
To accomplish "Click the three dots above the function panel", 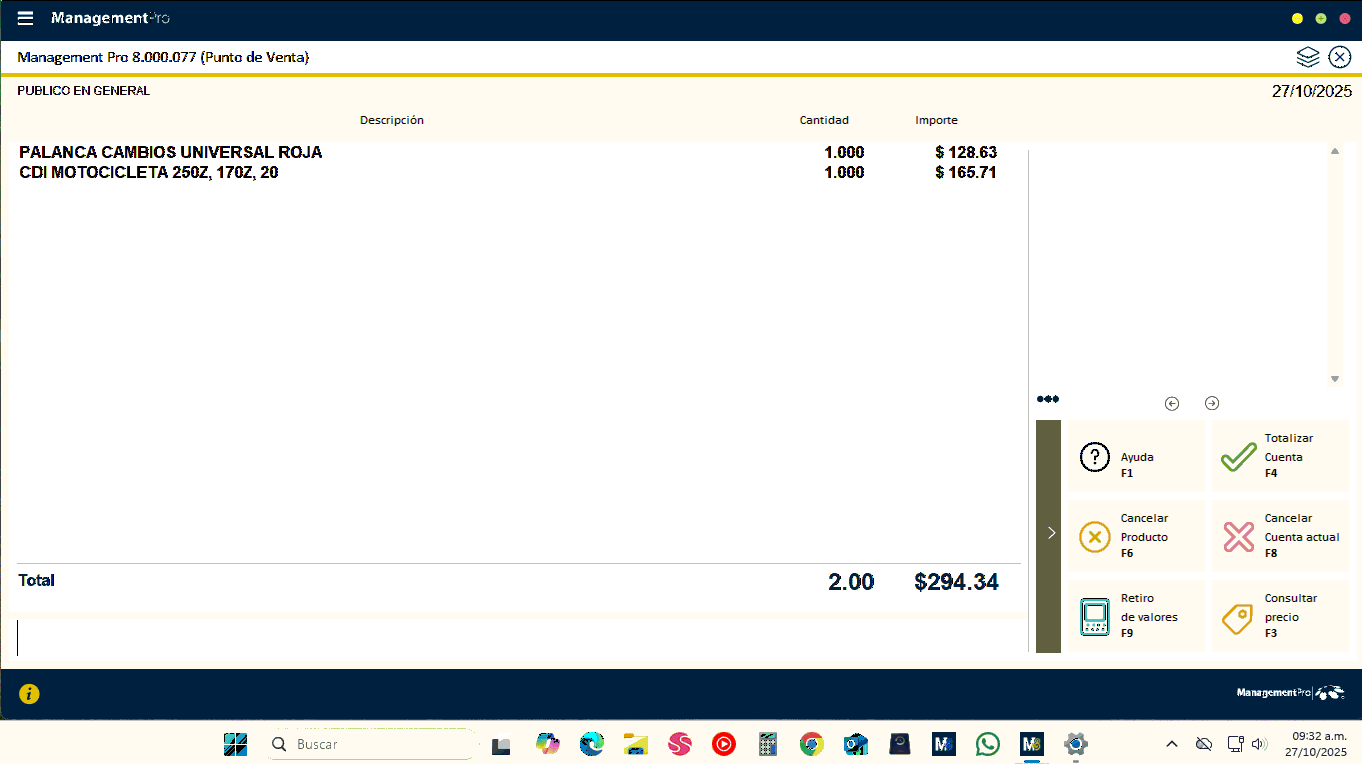I will [1047, 399].
